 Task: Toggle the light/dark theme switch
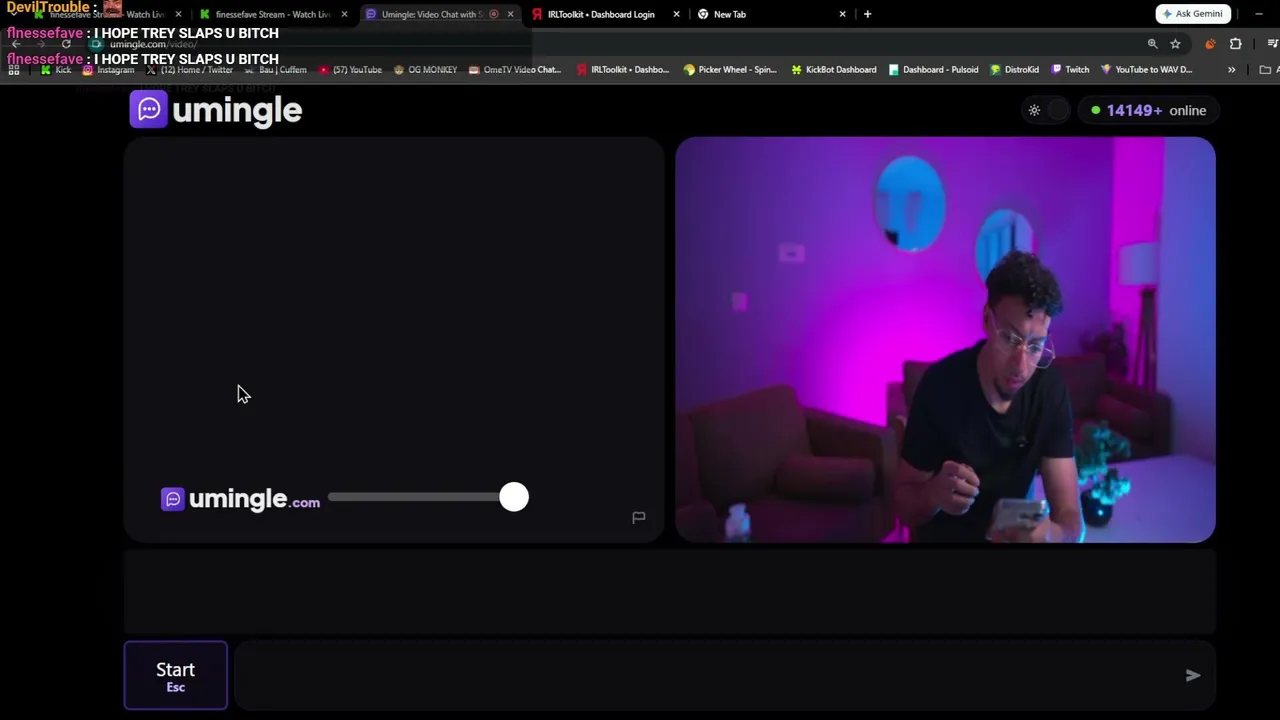tap(1046, 110)
